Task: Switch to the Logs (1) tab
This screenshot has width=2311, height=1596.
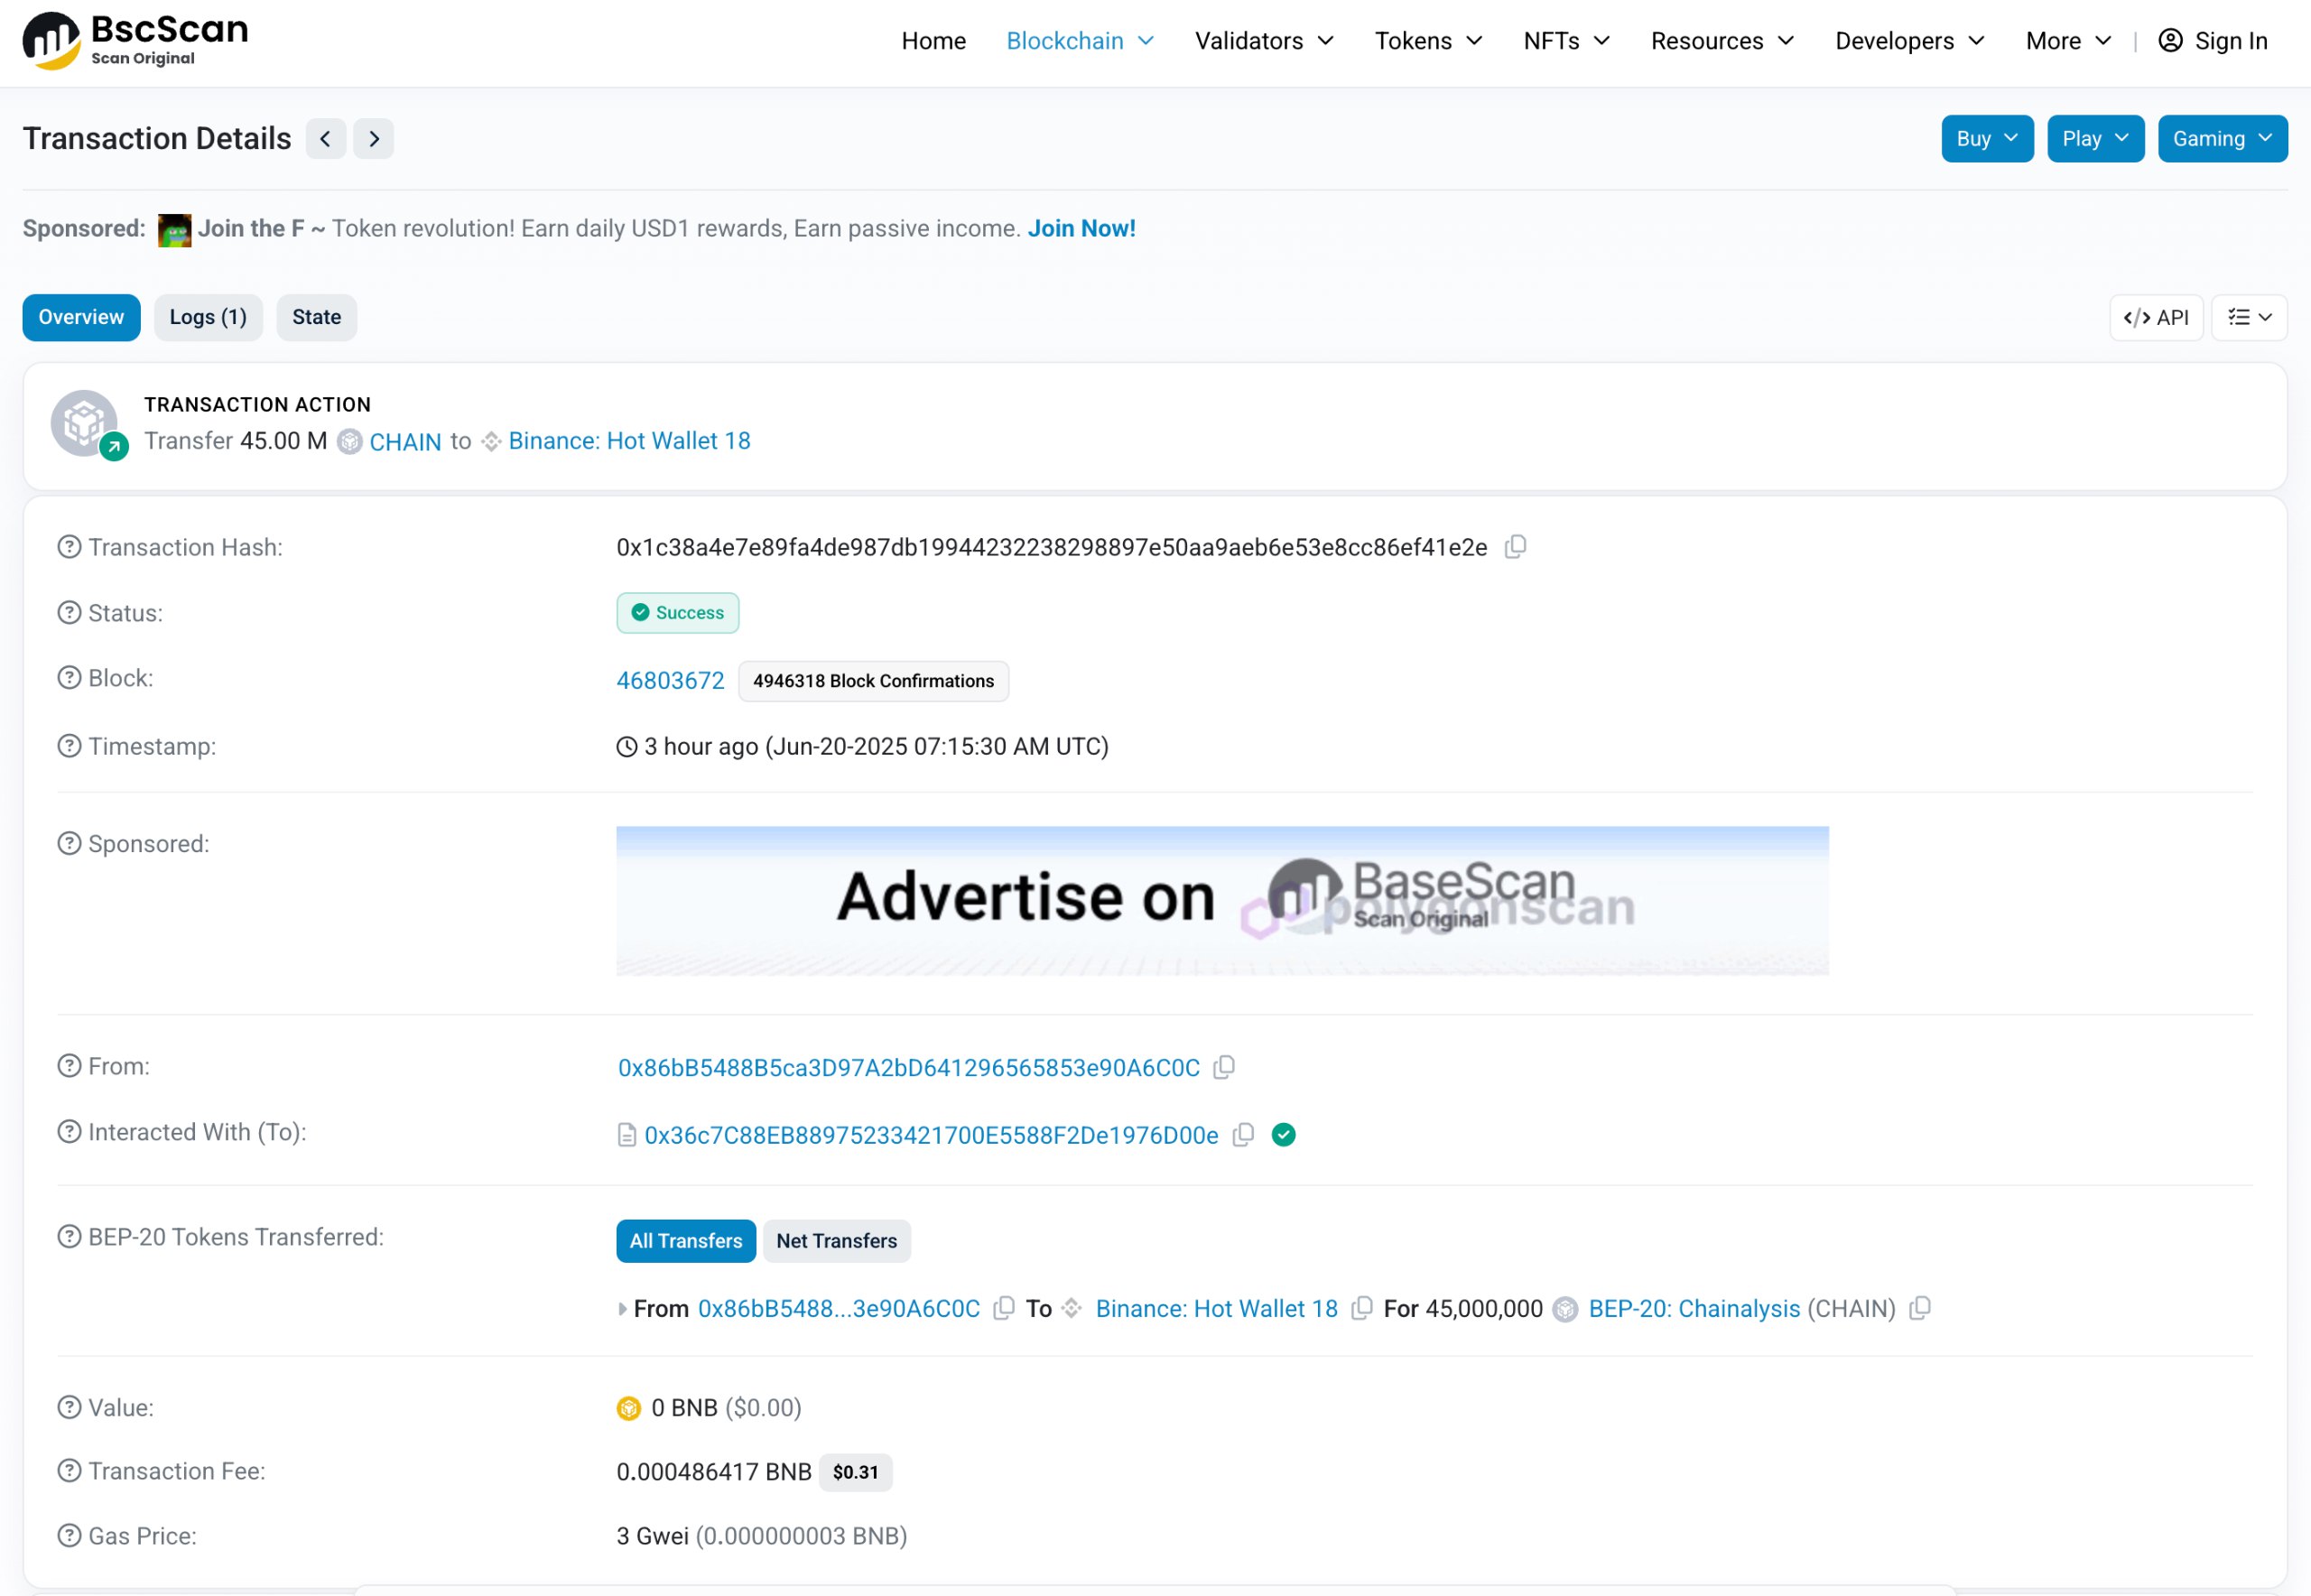Action: [208, 318]
